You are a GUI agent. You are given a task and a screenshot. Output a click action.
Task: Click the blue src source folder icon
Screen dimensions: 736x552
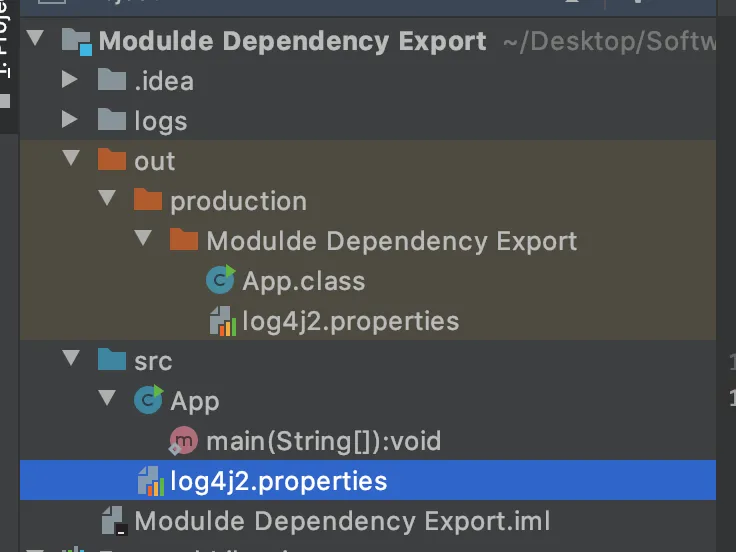[x=112, y=361]
